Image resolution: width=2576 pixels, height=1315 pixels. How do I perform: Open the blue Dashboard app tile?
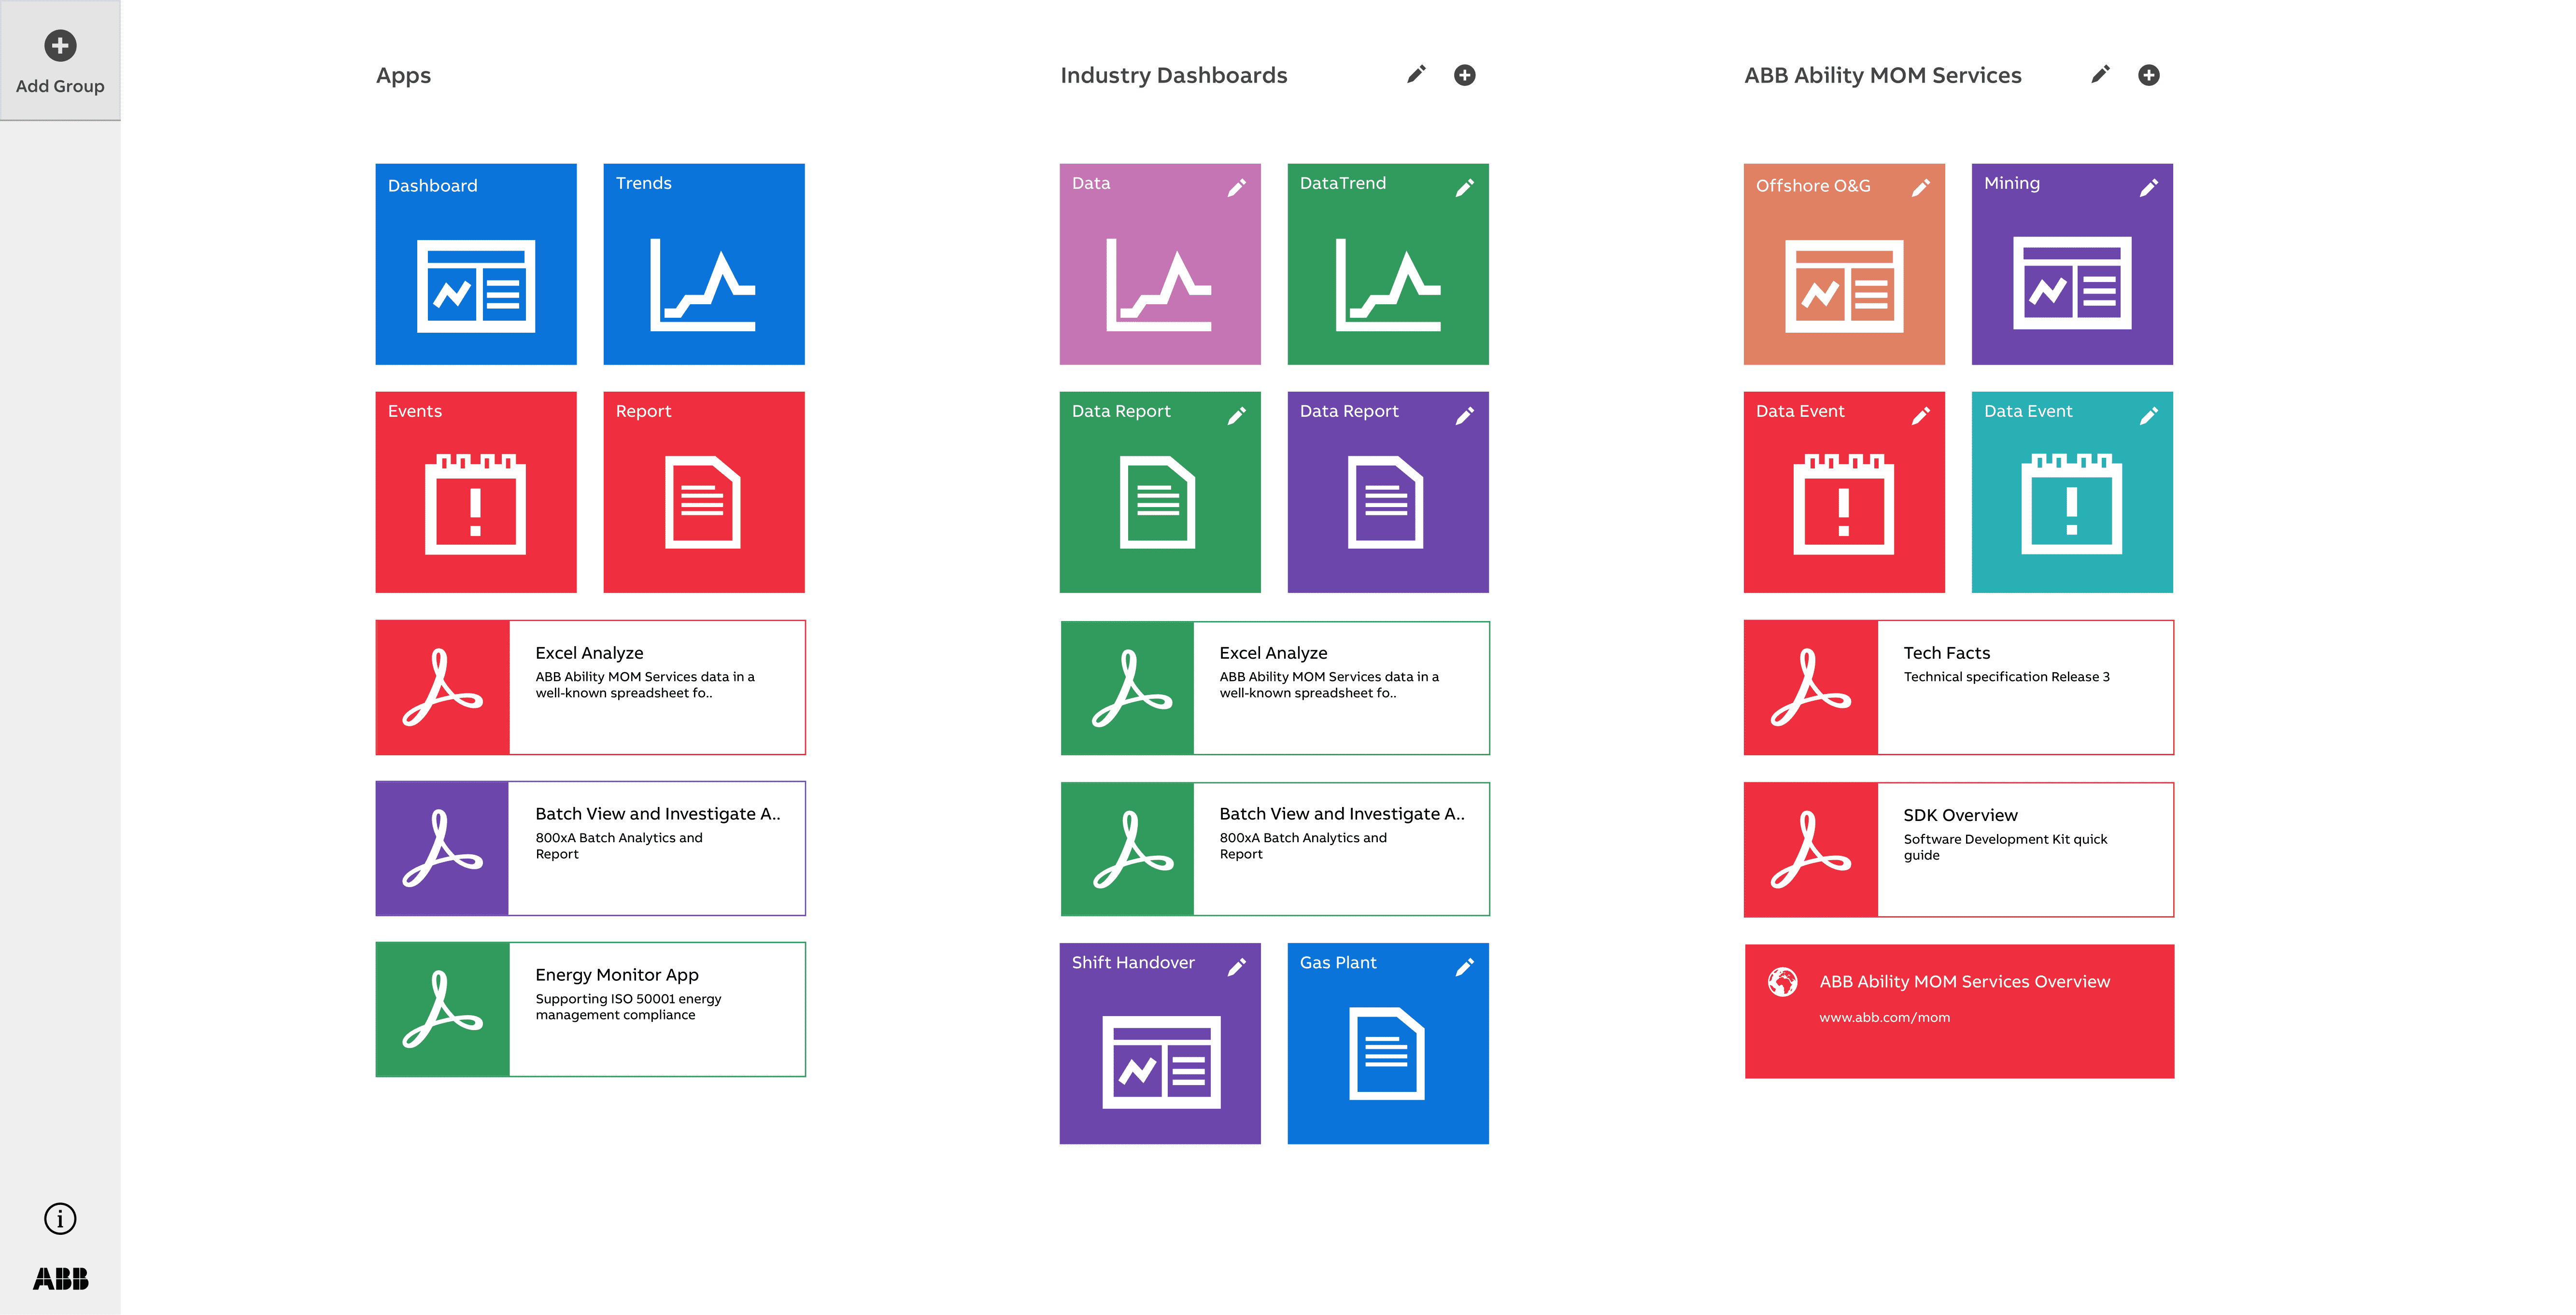tap(475, 265)
